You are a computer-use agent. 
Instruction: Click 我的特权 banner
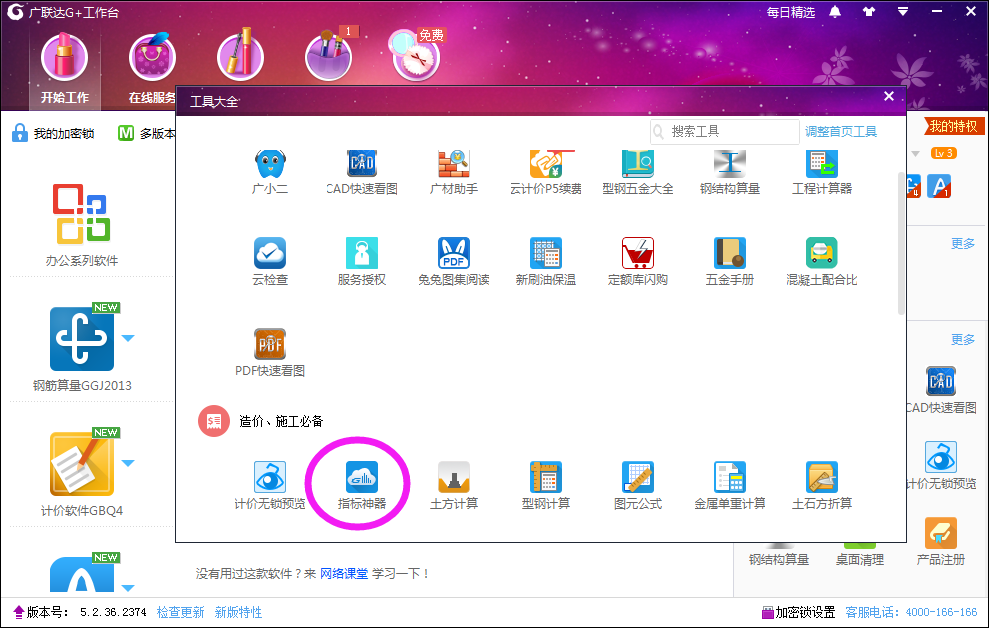pos(952,126)
